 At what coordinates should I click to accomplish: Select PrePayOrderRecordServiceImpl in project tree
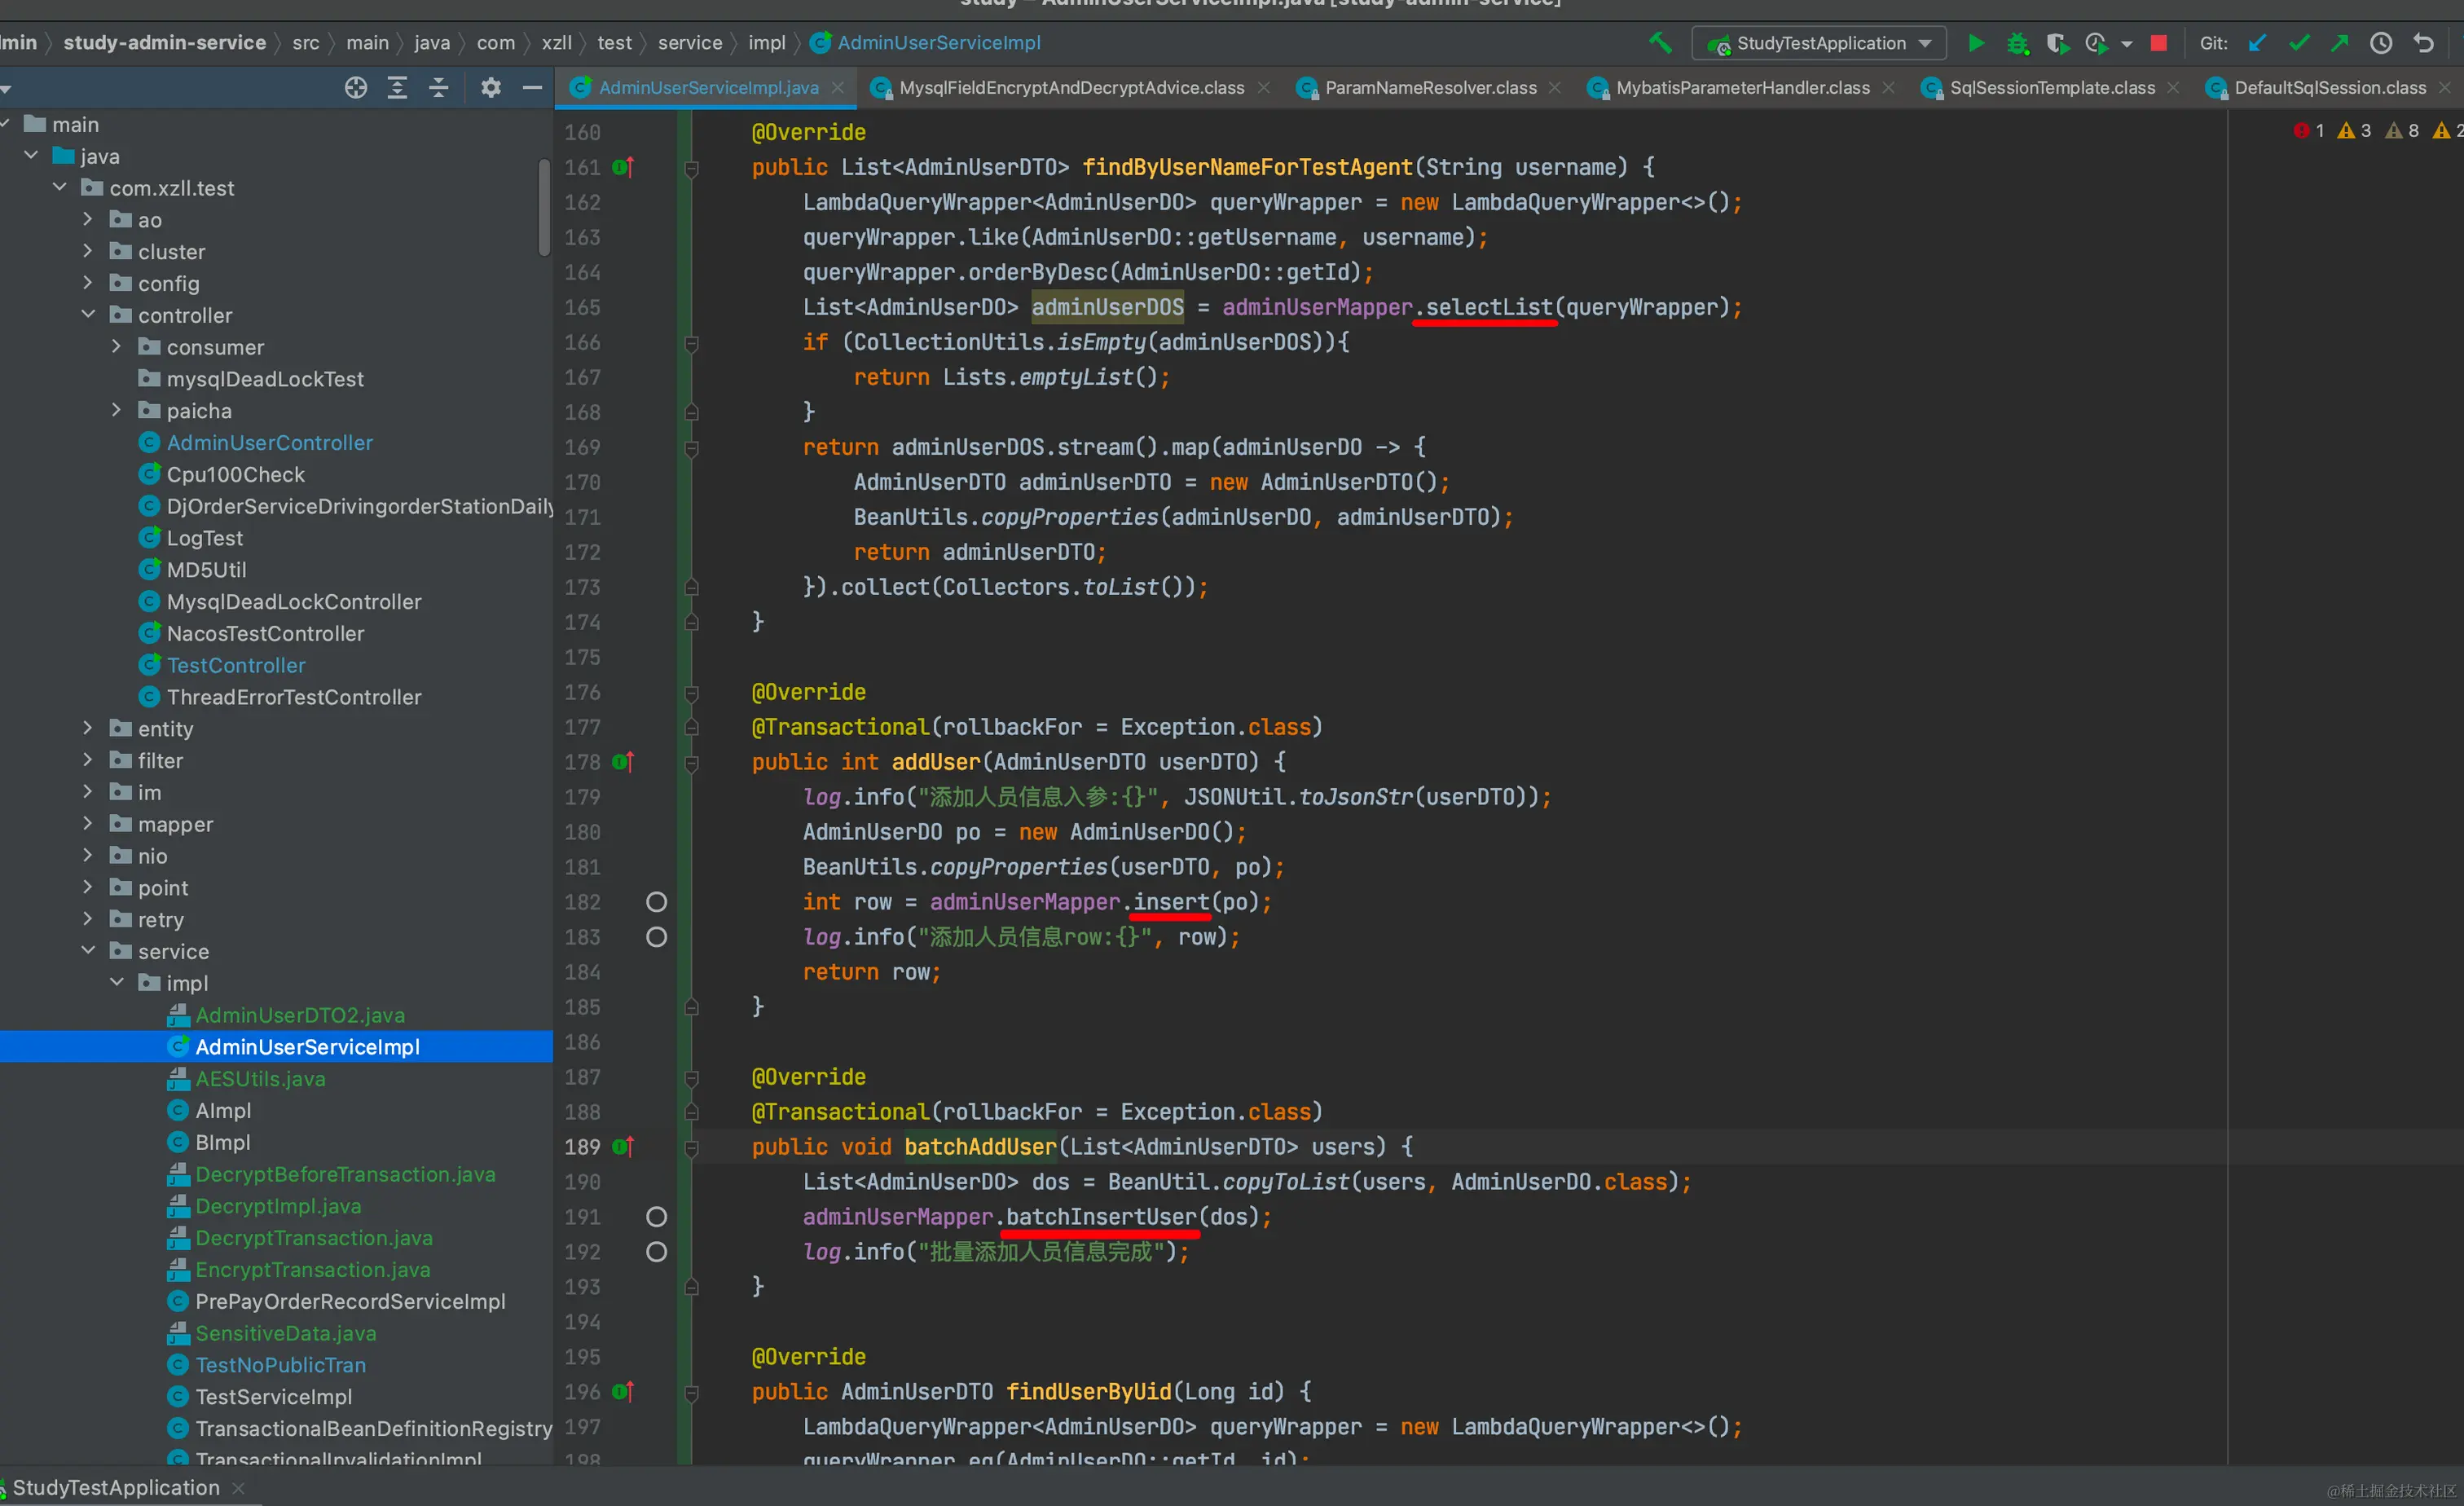[350, 1301]
